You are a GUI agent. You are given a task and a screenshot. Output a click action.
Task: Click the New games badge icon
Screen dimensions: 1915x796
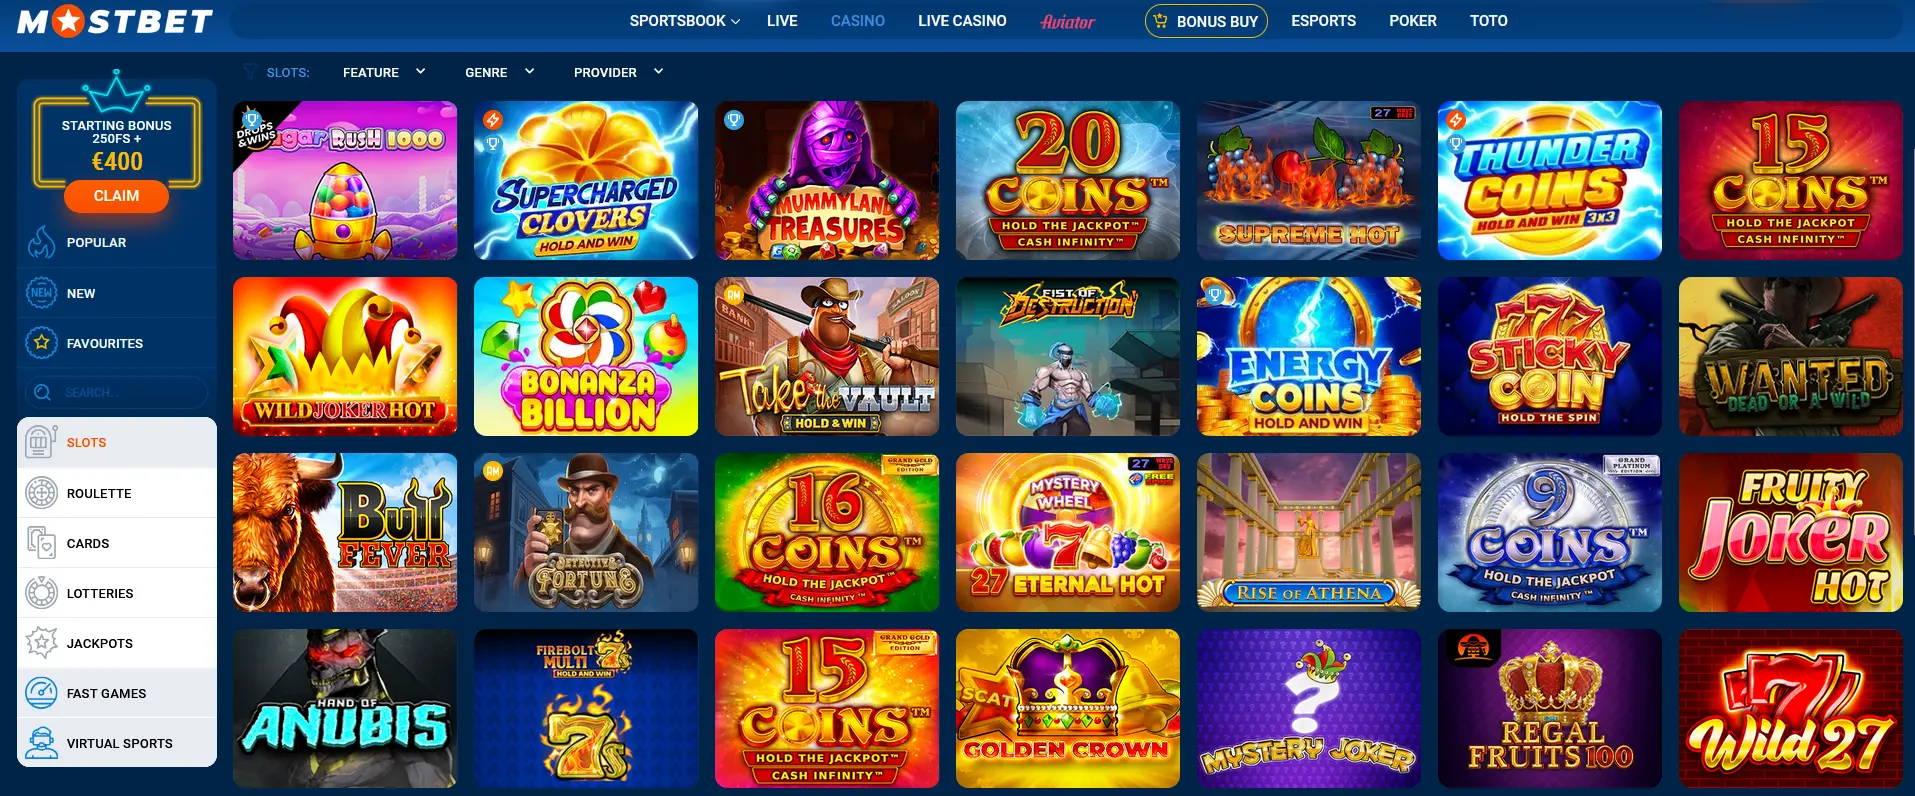pos(41,293)
